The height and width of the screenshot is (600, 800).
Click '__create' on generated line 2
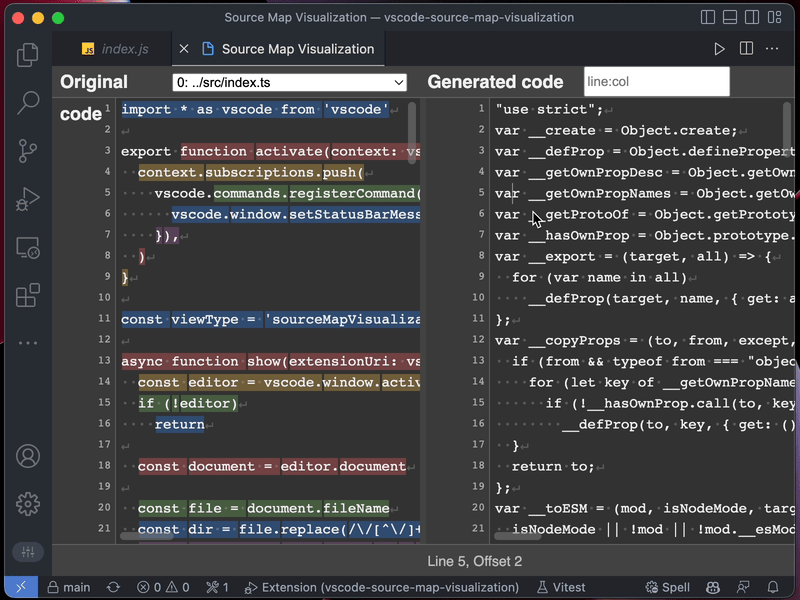[561, 131]
